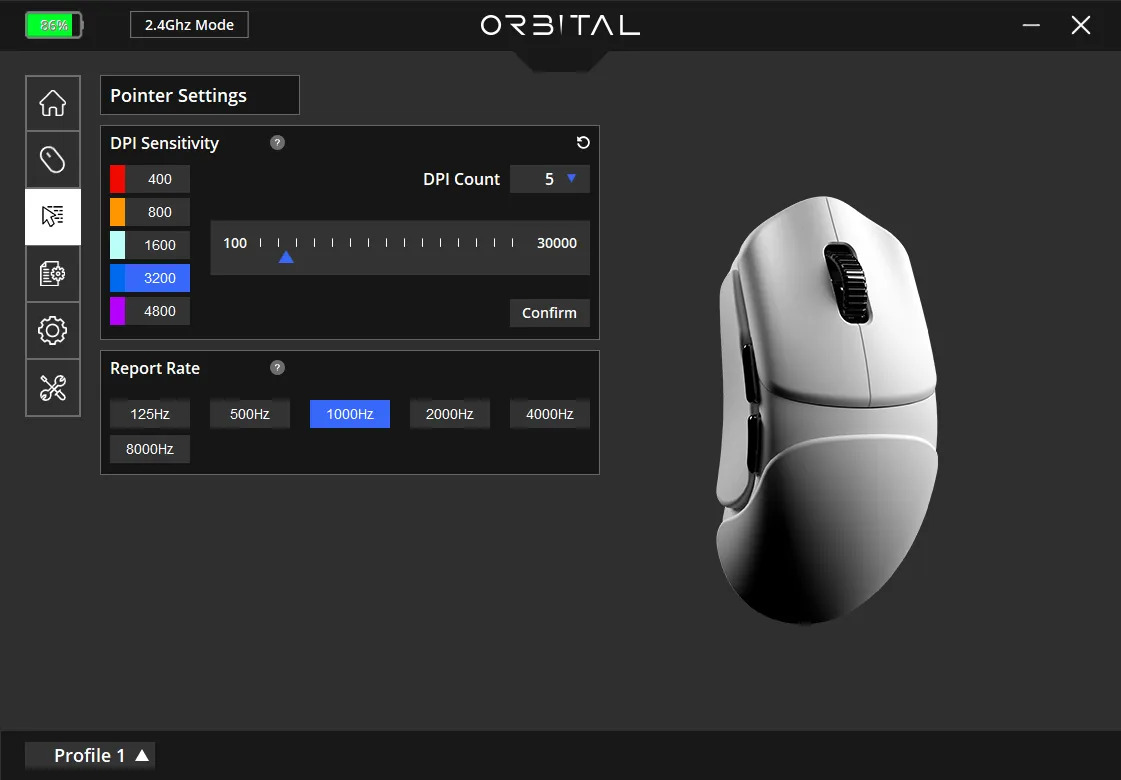Choose the 2000Hz report rate button
The image size is (1121, 780).
[x=449, y=413]
